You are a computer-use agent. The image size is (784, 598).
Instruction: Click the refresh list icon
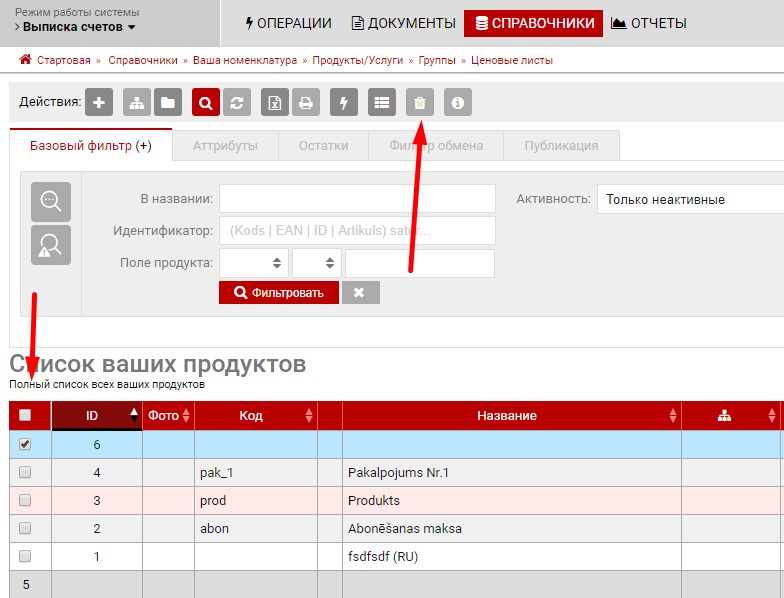[236, 102]
